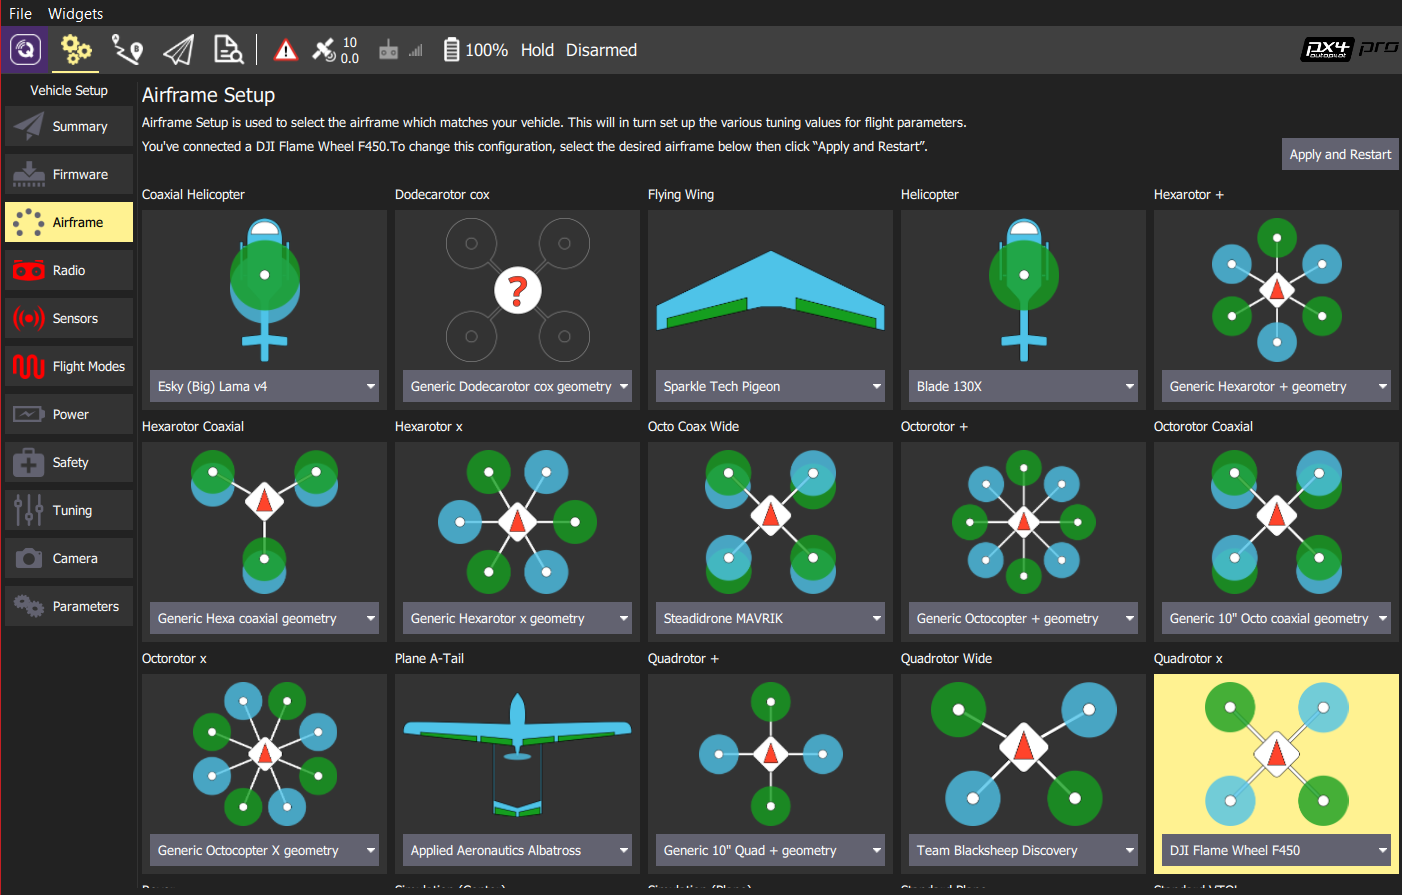The width and height of the screenshot is (1402, 895).
Task: Go to the Sensors setup page
Action: [69, 318]
